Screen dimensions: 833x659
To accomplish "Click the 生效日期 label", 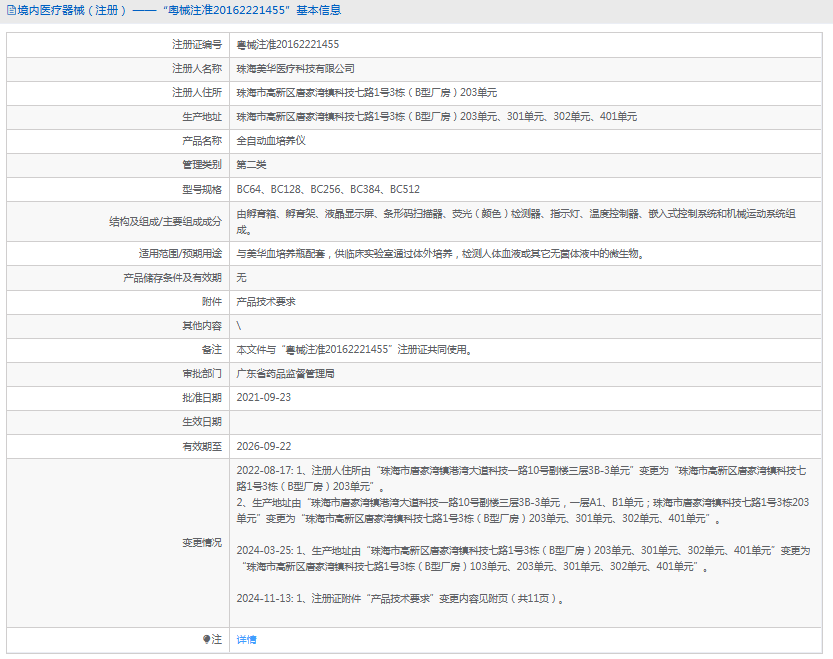I will click(x=202, y=422).
